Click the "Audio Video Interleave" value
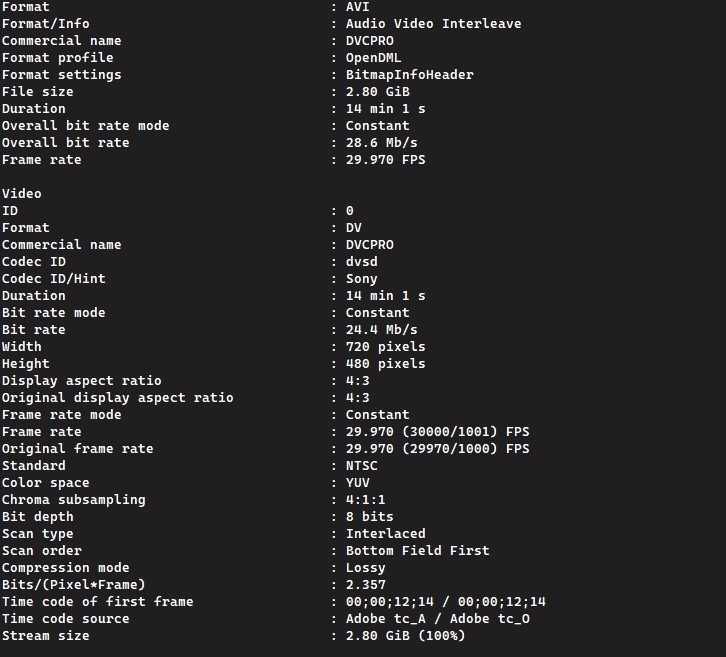 [x=433, y=23]
